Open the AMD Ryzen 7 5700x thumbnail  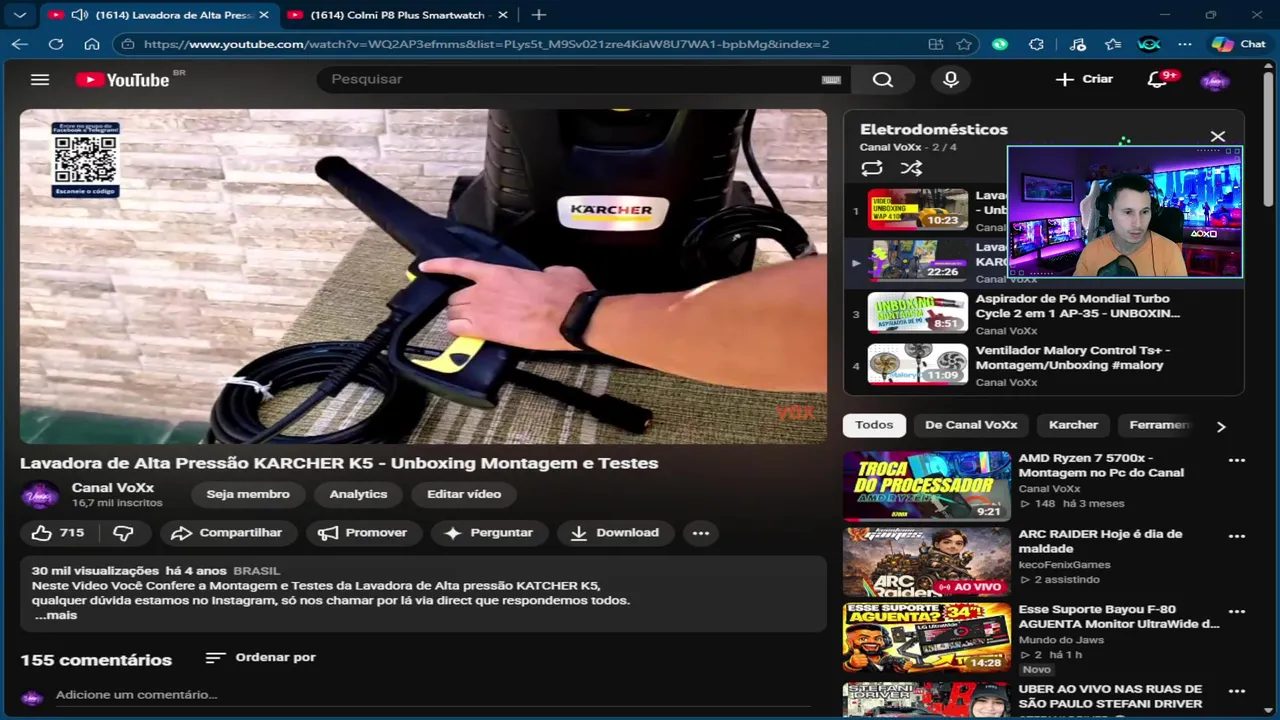pyautogui.click(x=926, y=486)
